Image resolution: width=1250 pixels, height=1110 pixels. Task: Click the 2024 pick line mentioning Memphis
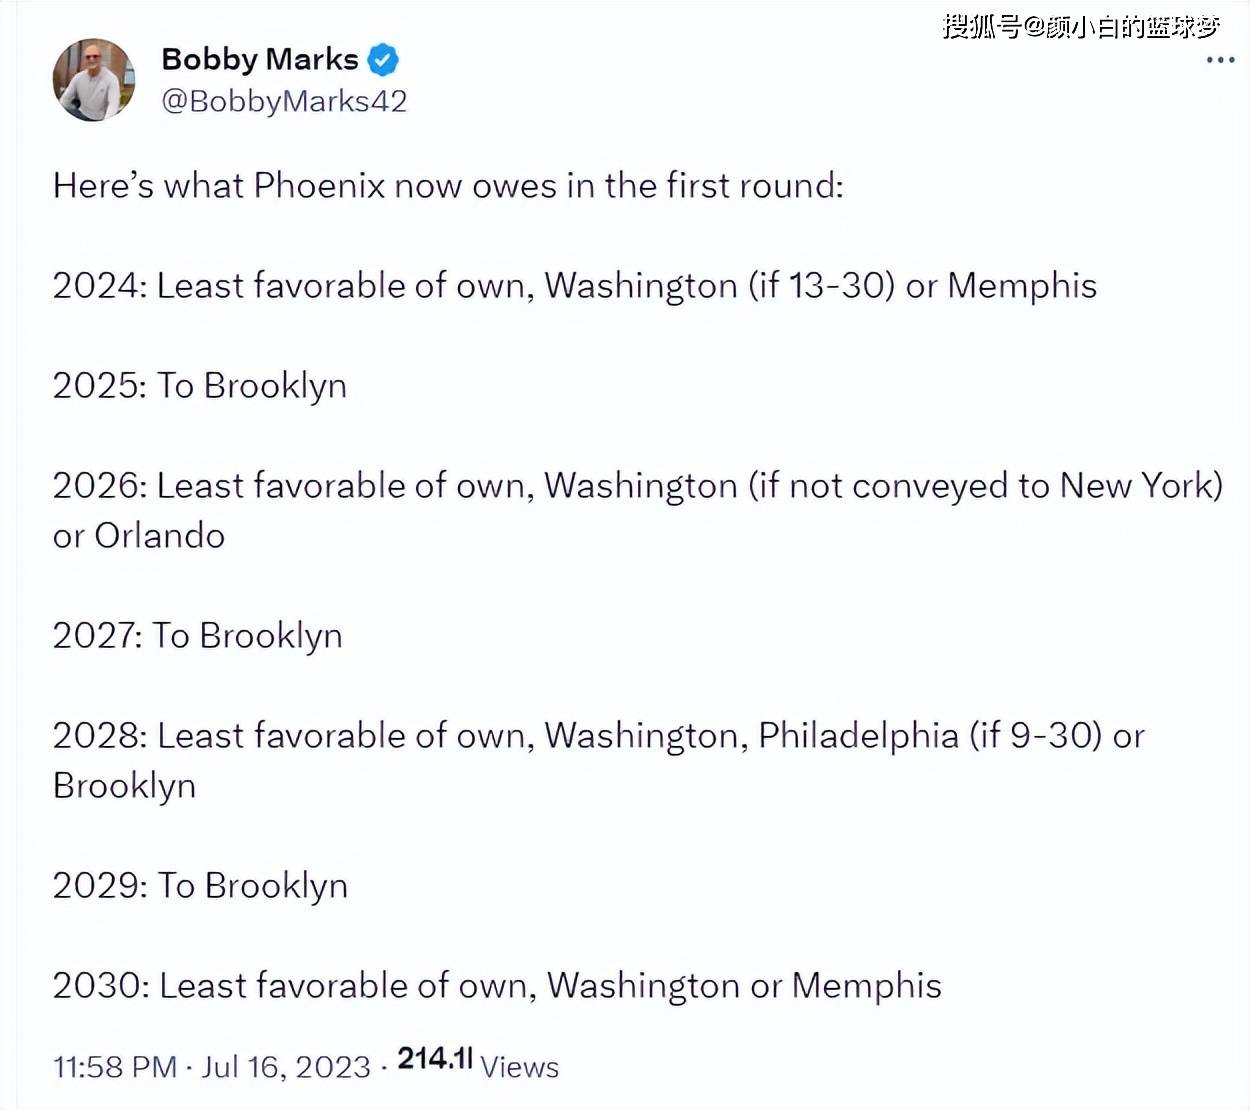coord(574,286)
